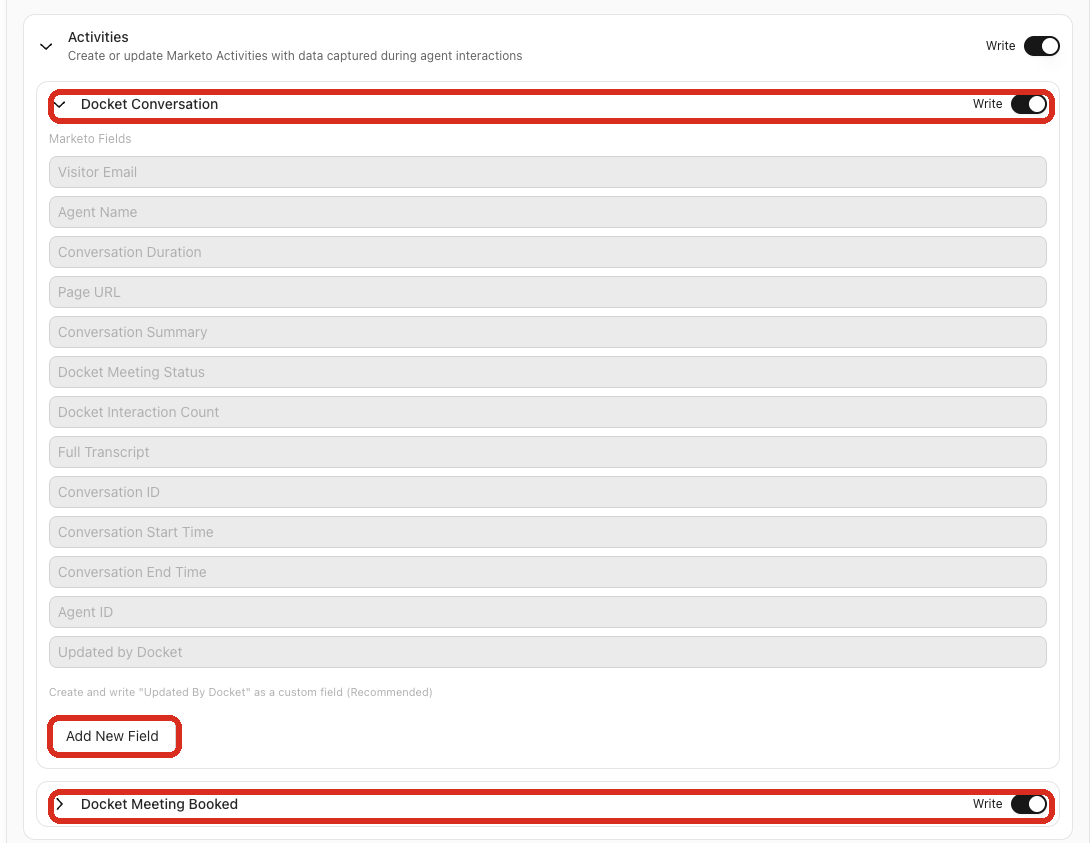Click the Marketo Fields label
This screenshot has height=843, width=1090.
[x=90, y=139]
